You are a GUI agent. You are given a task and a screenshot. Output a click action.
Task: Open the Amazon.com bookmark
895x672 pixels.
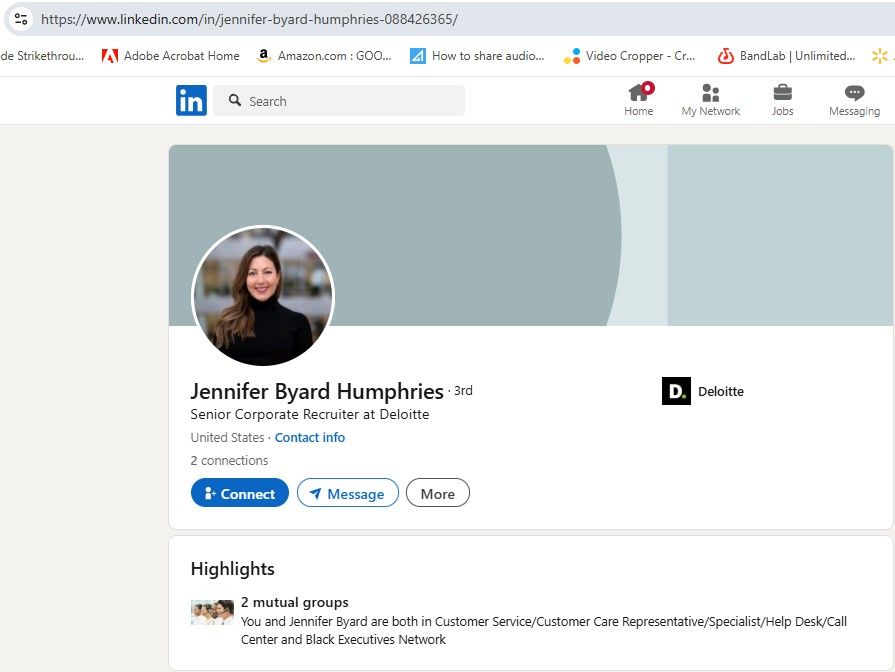point(324,56)
